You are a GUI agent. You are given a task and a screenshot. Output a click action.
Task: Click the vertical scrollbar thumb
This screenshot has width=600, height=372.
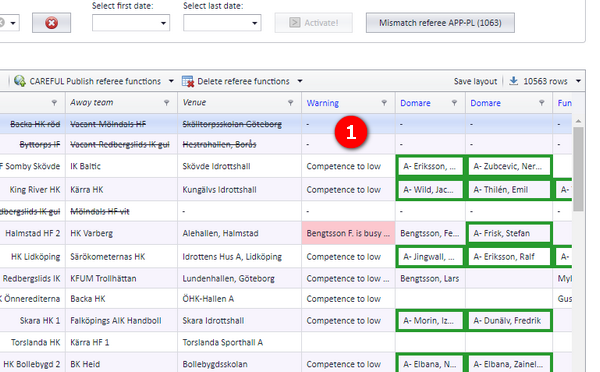click(x=578, y=169)
